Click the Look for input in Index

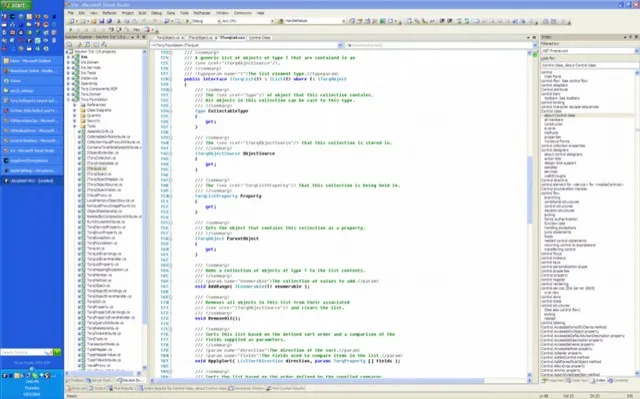click(x=589, y=65)
